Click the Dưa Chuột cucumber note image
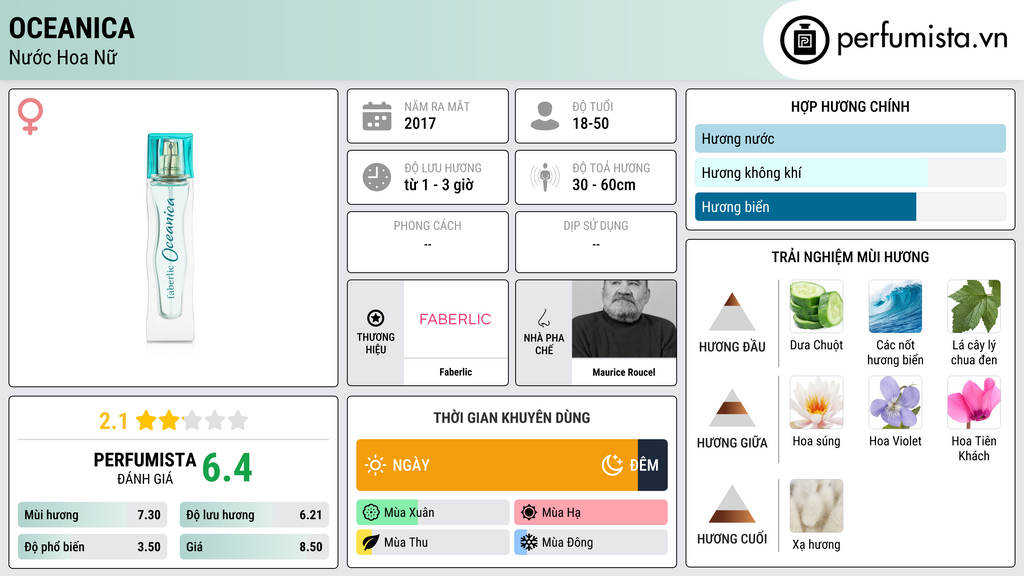 coord(816,306)
